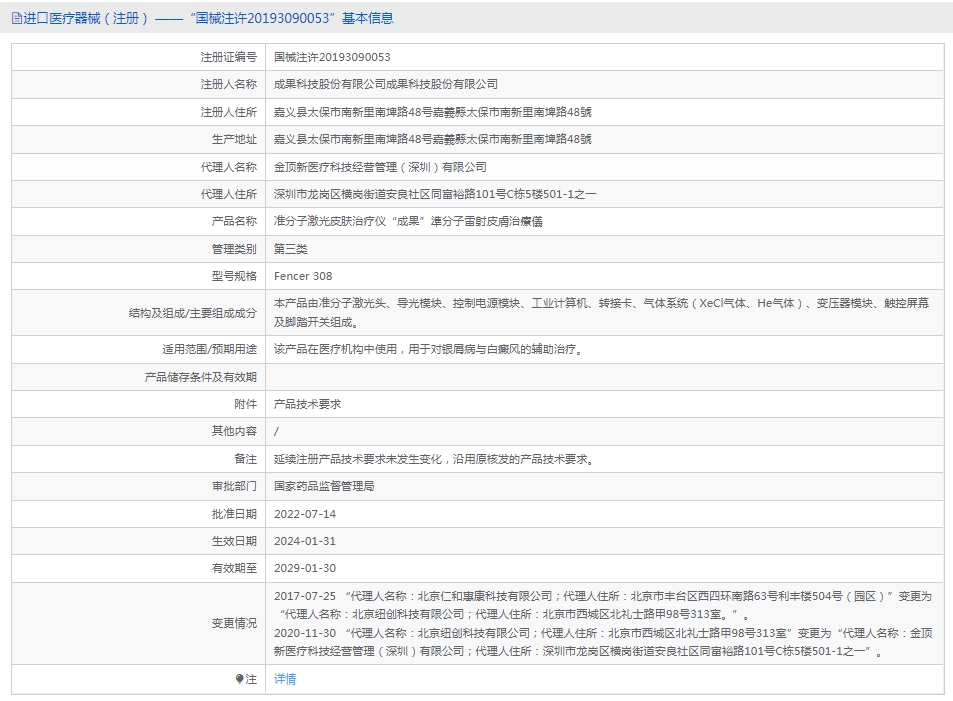
Task: Click the 生产地址 address value
Action: pyautogui.click(x=432, y=139)
